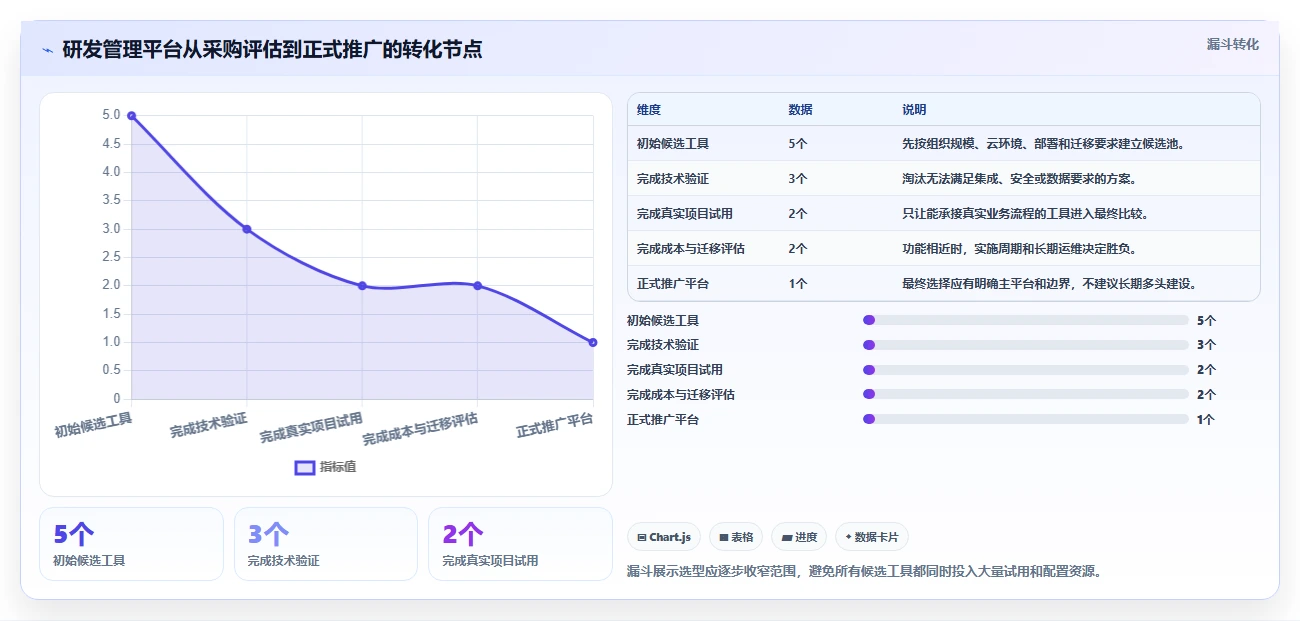Click description 只让能承接真实业务流程的工具进入最终比较

(1025, 214)
